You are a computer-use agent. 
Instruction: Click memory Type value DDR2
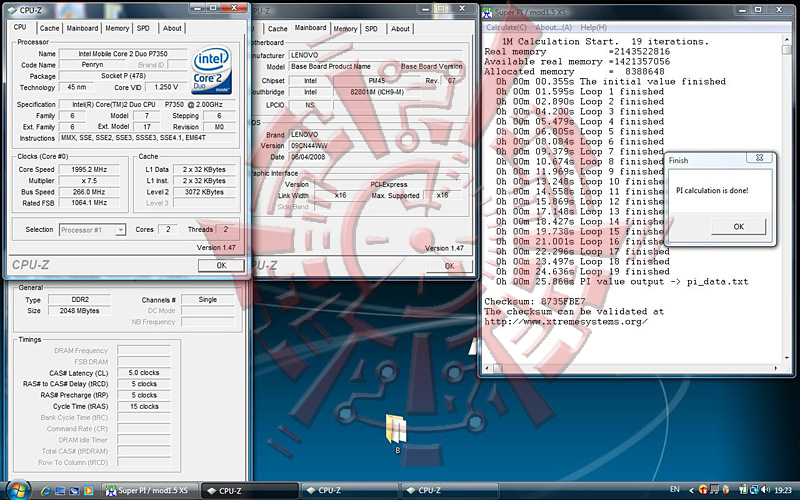tap(79, 299)
